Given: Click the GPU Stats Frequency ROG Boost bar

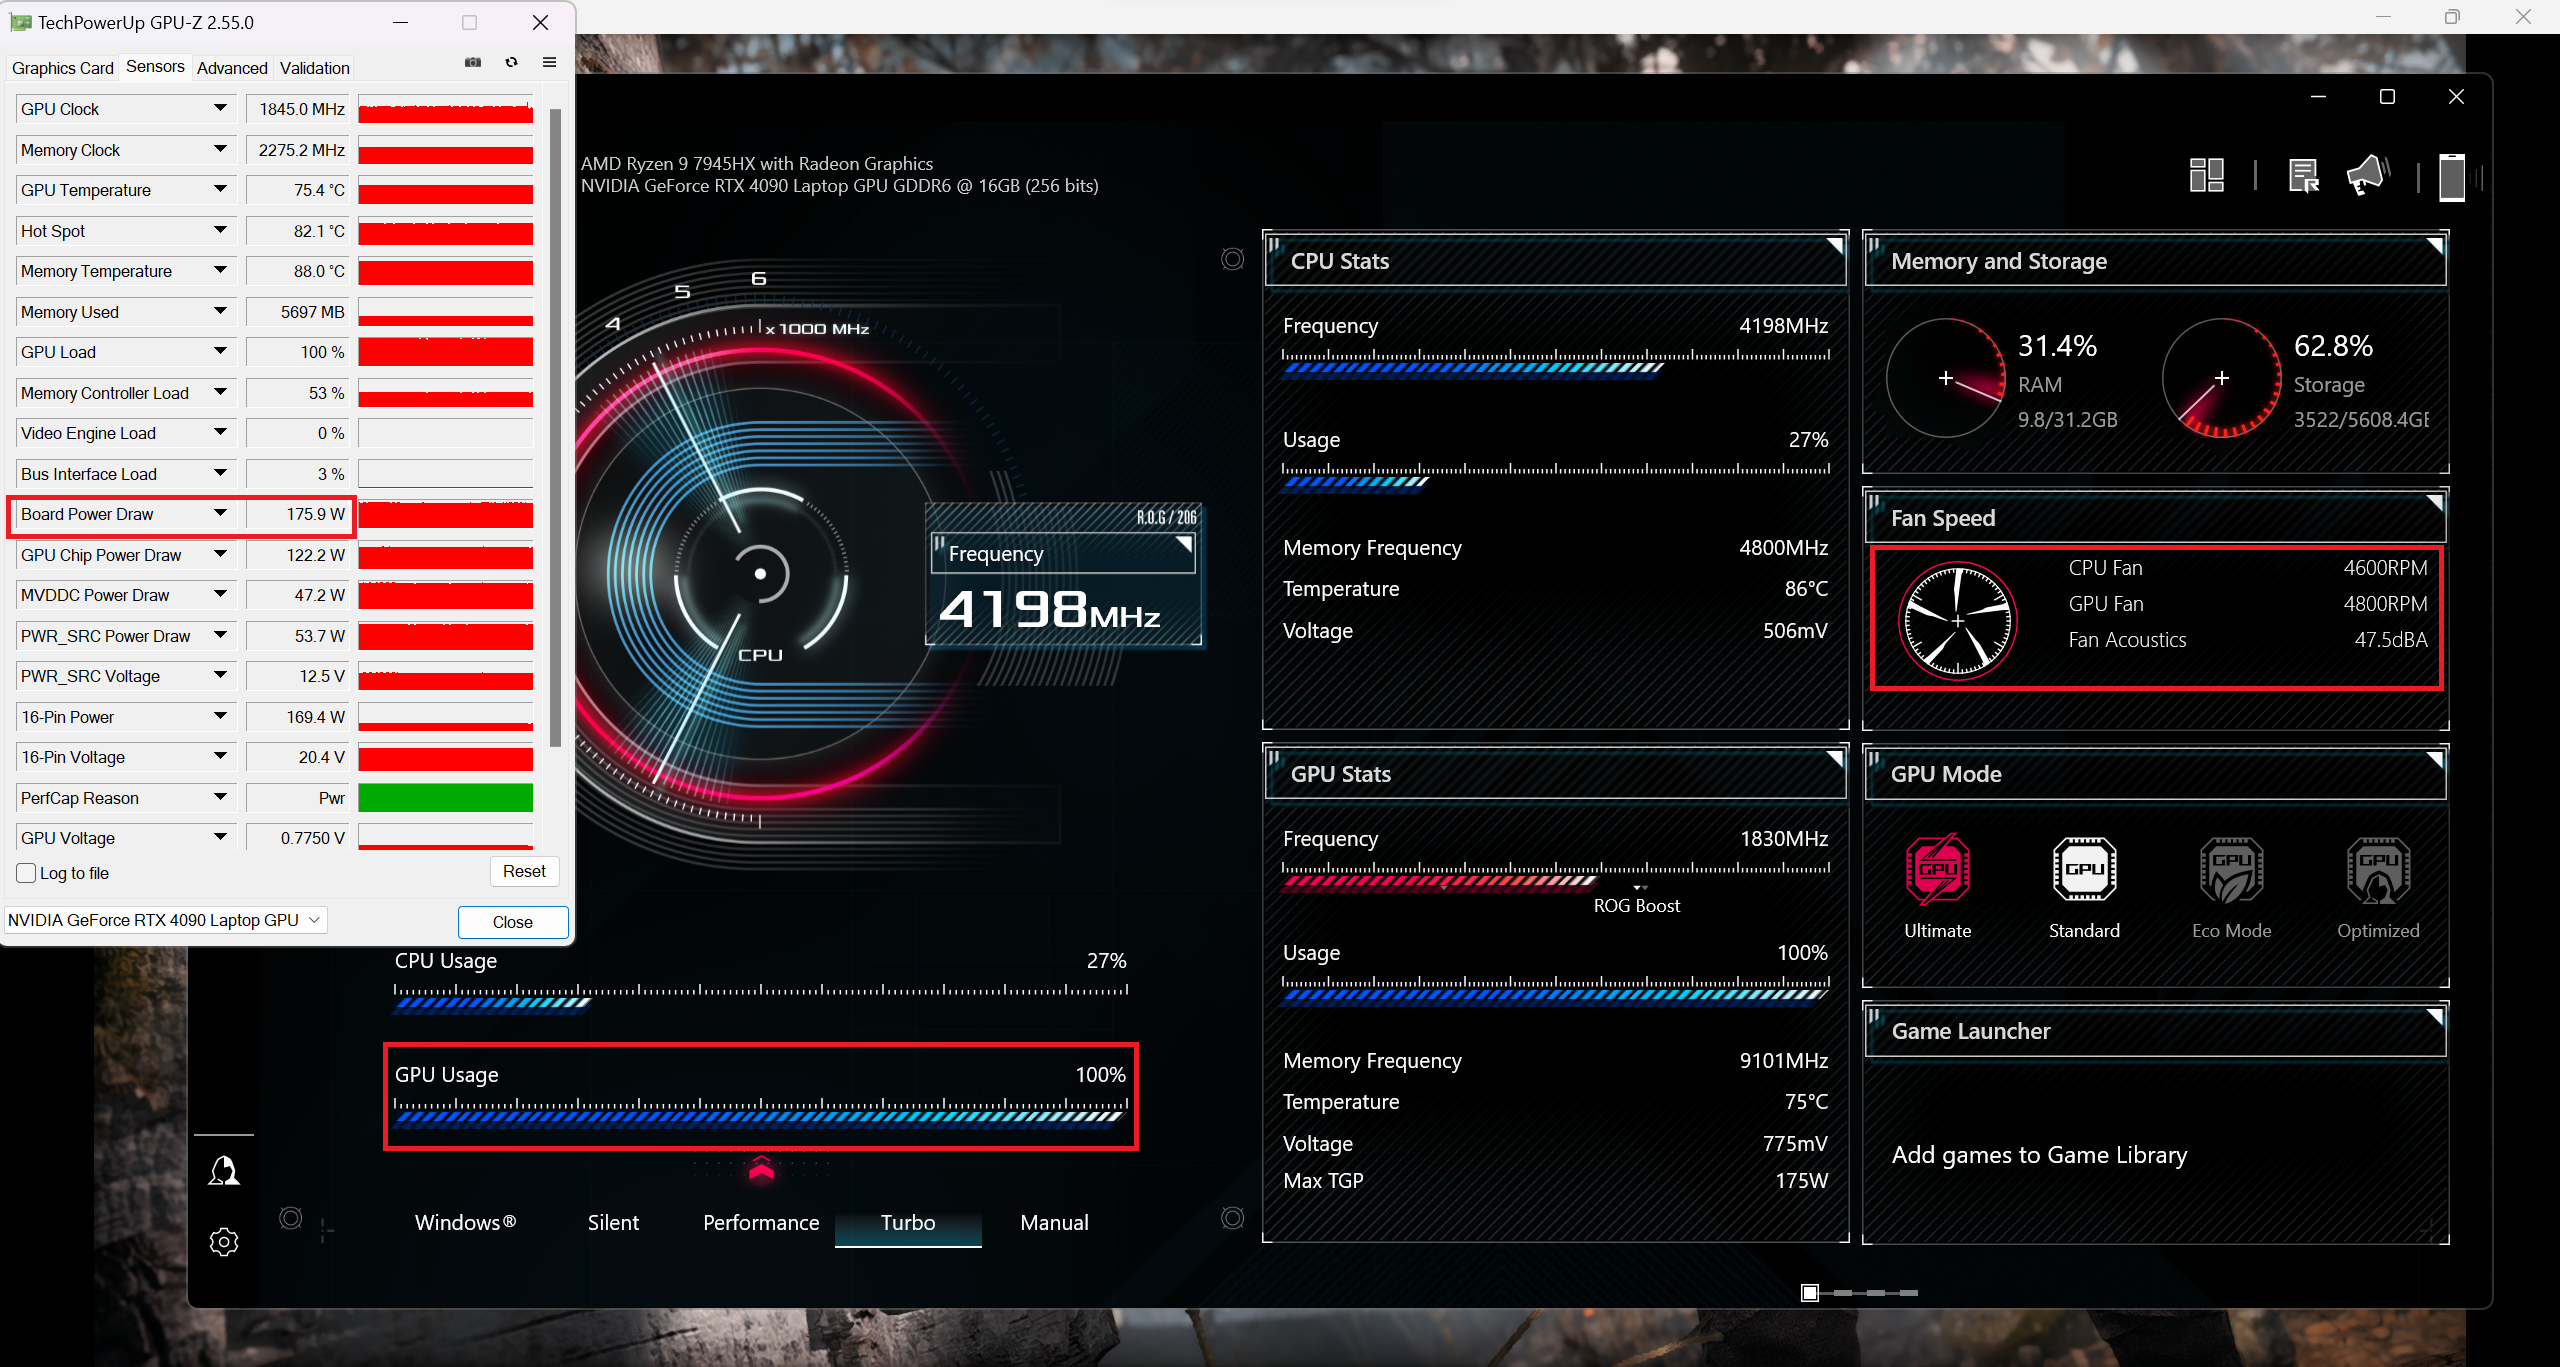Looking at the screenshot, I should pyautogui.click(x=1555, y=881).
